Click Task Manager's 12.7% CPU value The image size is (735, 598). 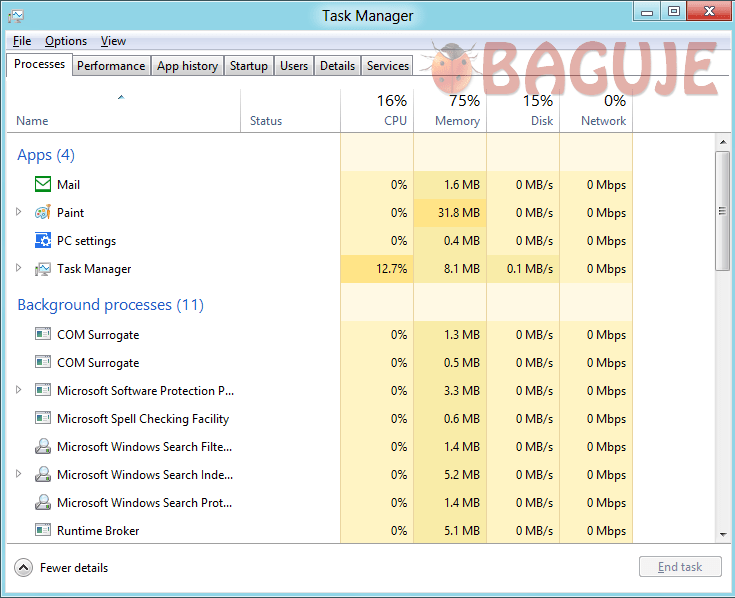coord(391,269)
